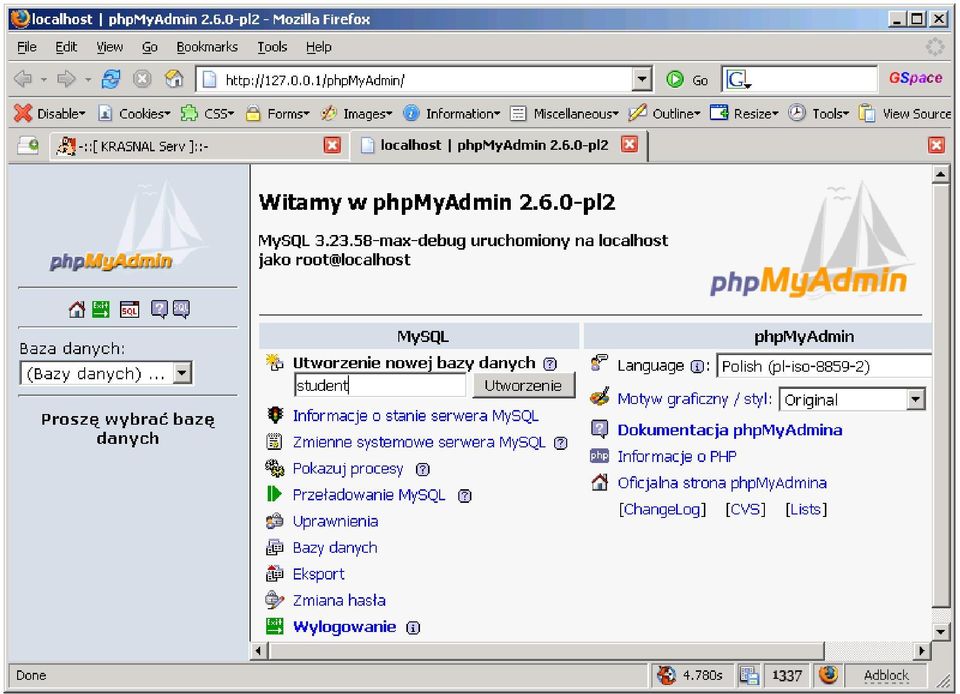
Task: Click the Adblock status bar item
Action: 885,675
